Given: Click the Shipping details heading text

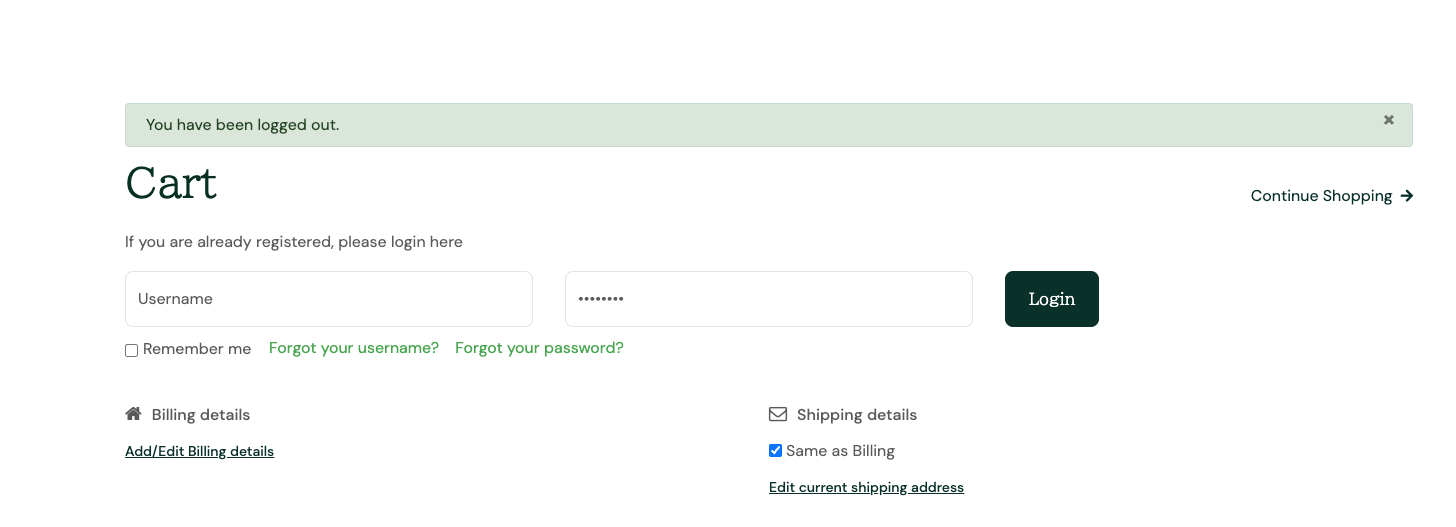Looking at the screenshot, I should click(856, 415).
